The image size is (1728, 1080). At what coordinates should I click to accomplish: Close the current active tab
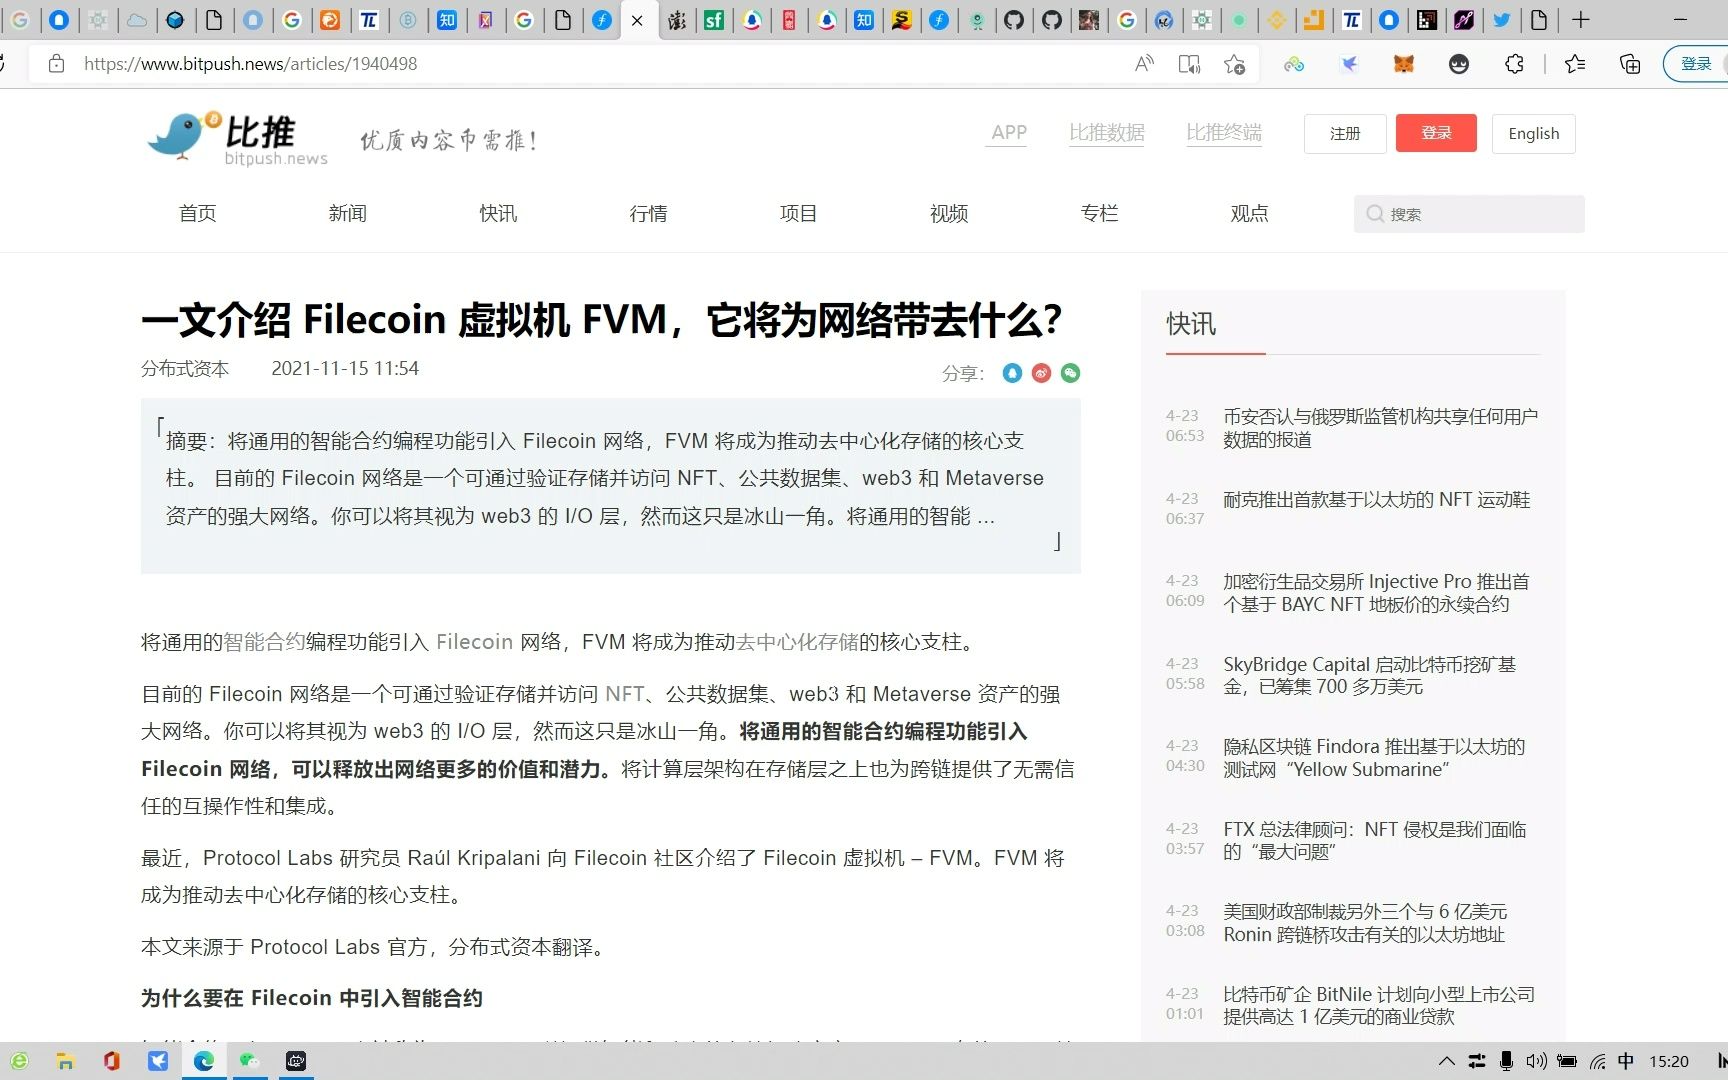tap(637, 20)
